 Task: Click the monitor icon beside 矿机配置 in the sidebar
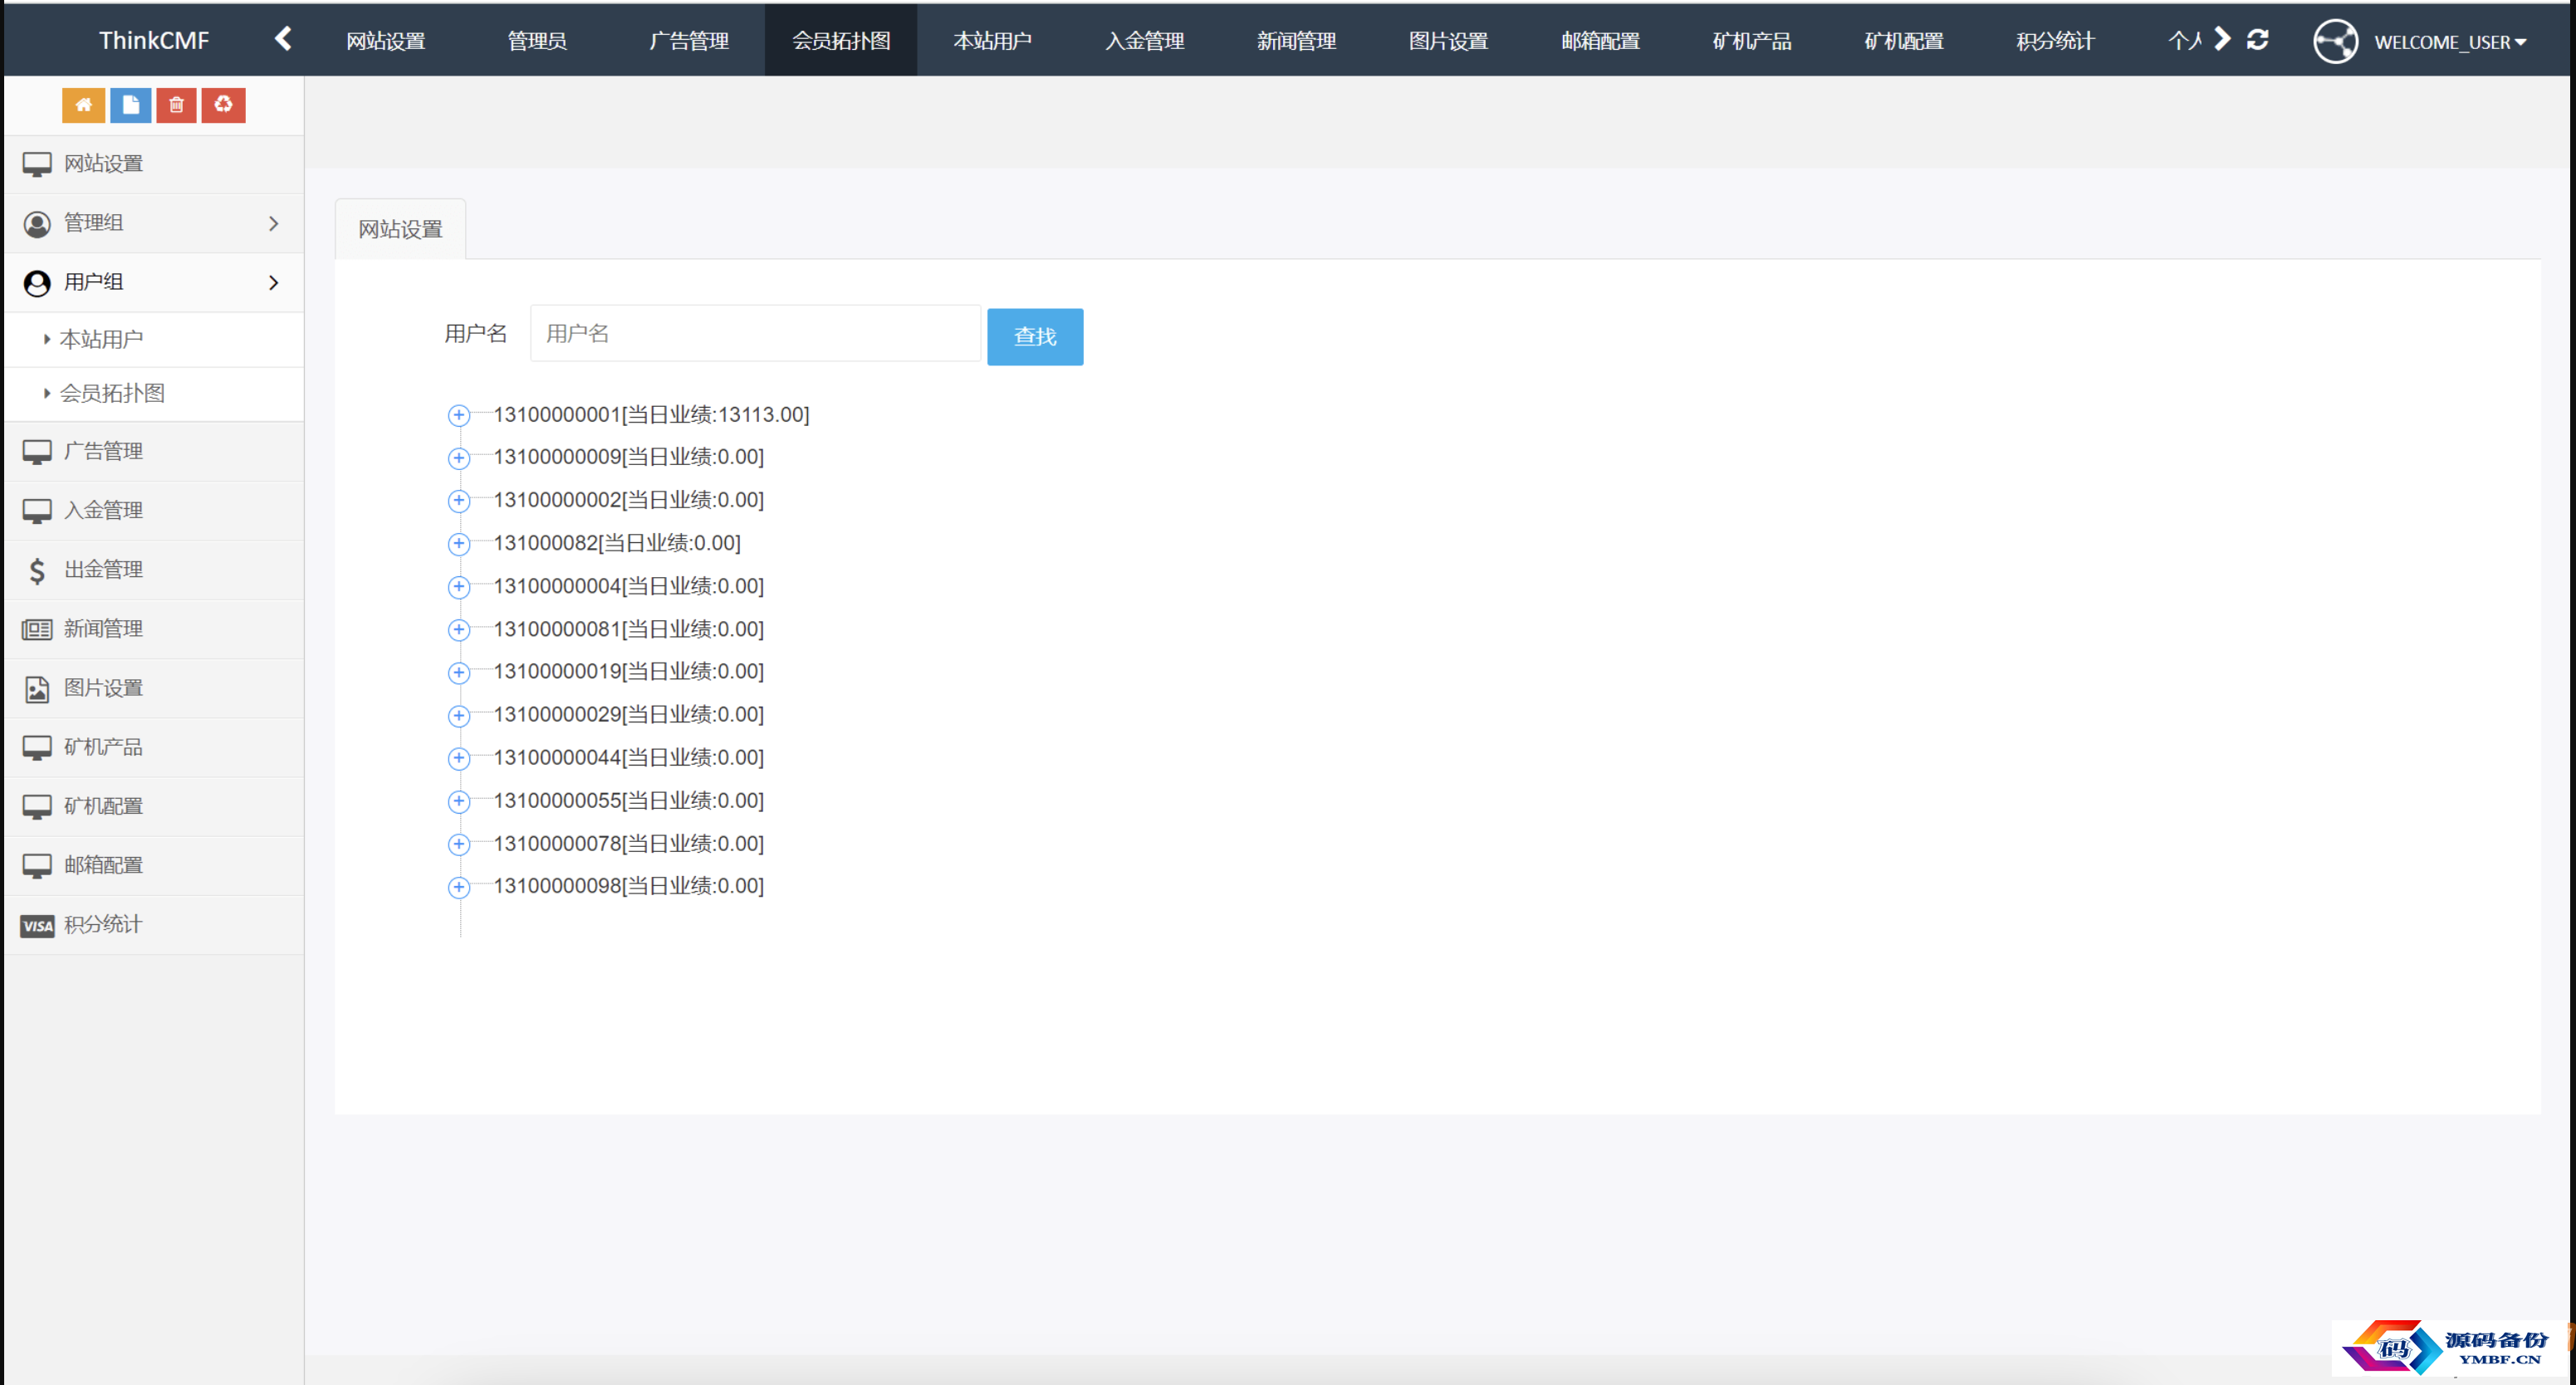pyautogui.click(x=37, y=807)
